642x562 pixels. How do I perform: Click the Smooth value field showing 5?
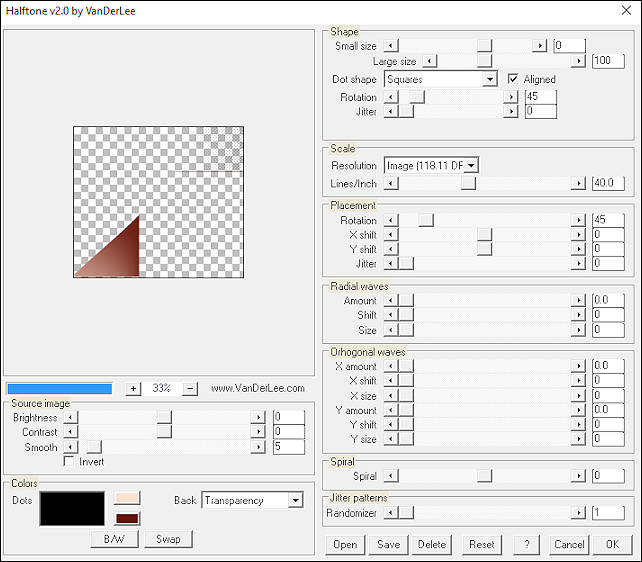[289, 447]
